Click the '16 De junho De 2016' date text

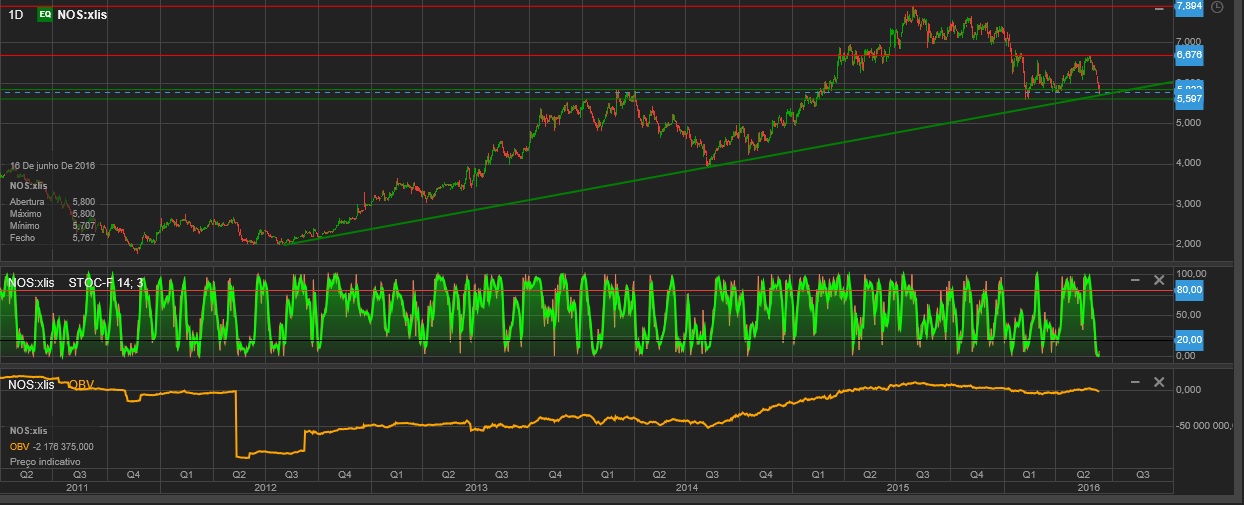(x=52, y=165)
